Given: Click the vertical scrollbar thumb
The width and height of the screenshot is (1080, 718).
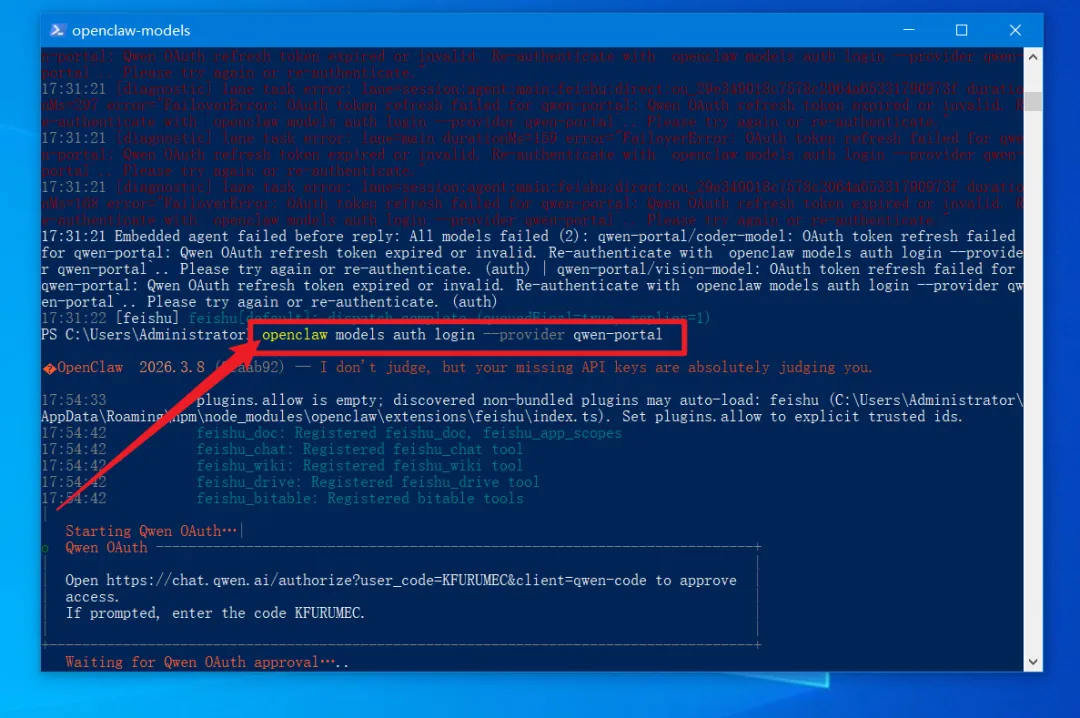Looking at the screenshot, I should [1032, 101].
